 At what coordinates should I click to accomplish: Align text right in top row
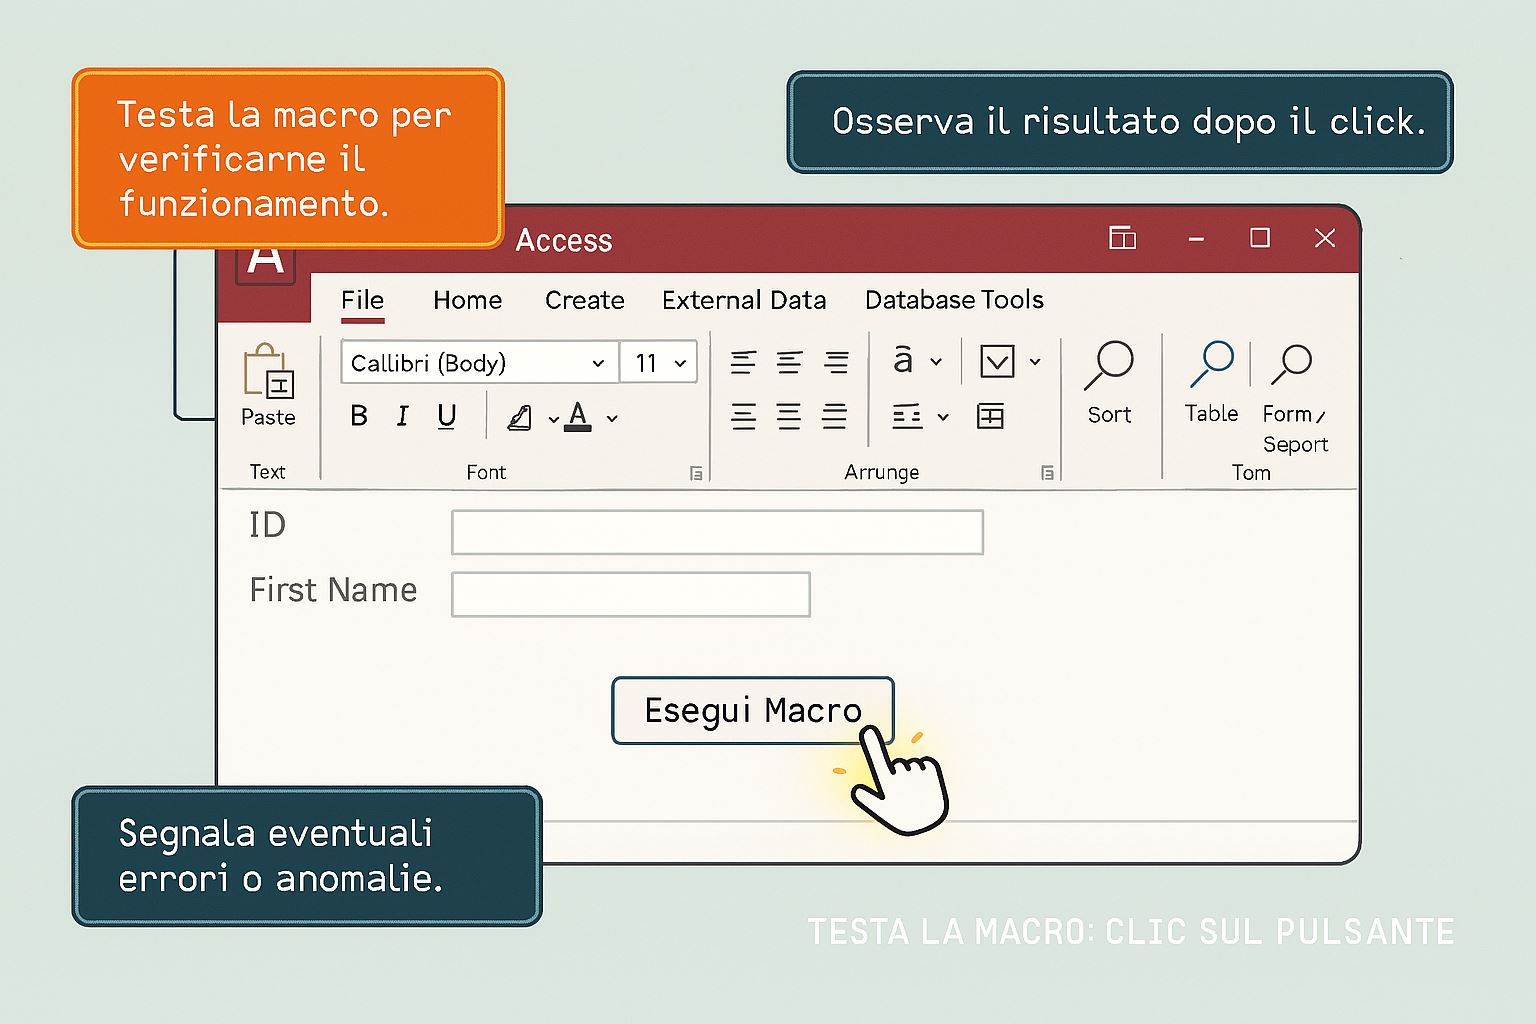click(x=836, y=362)
